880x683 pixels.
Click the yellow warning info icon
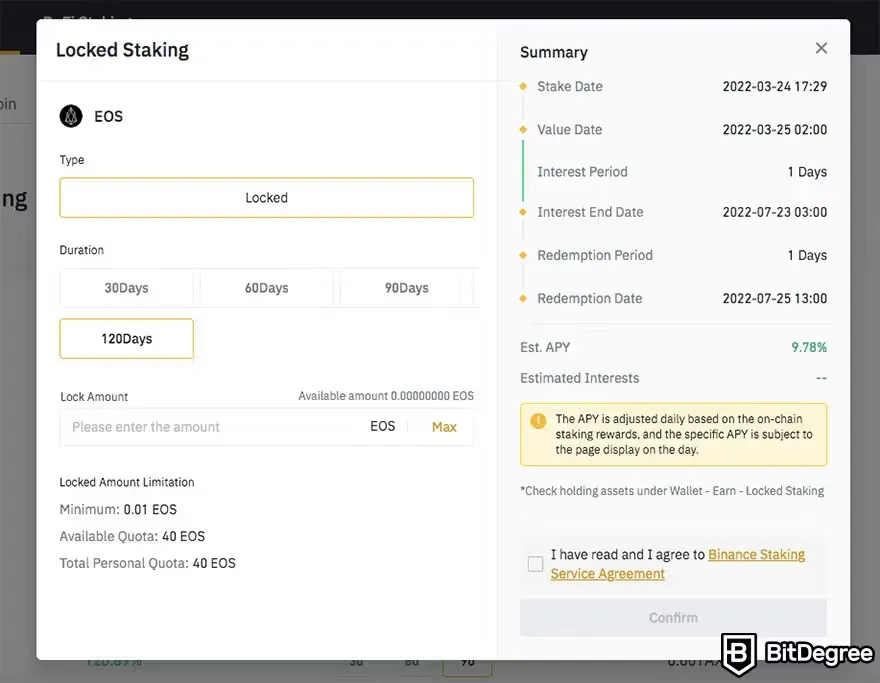click(538, 420)
